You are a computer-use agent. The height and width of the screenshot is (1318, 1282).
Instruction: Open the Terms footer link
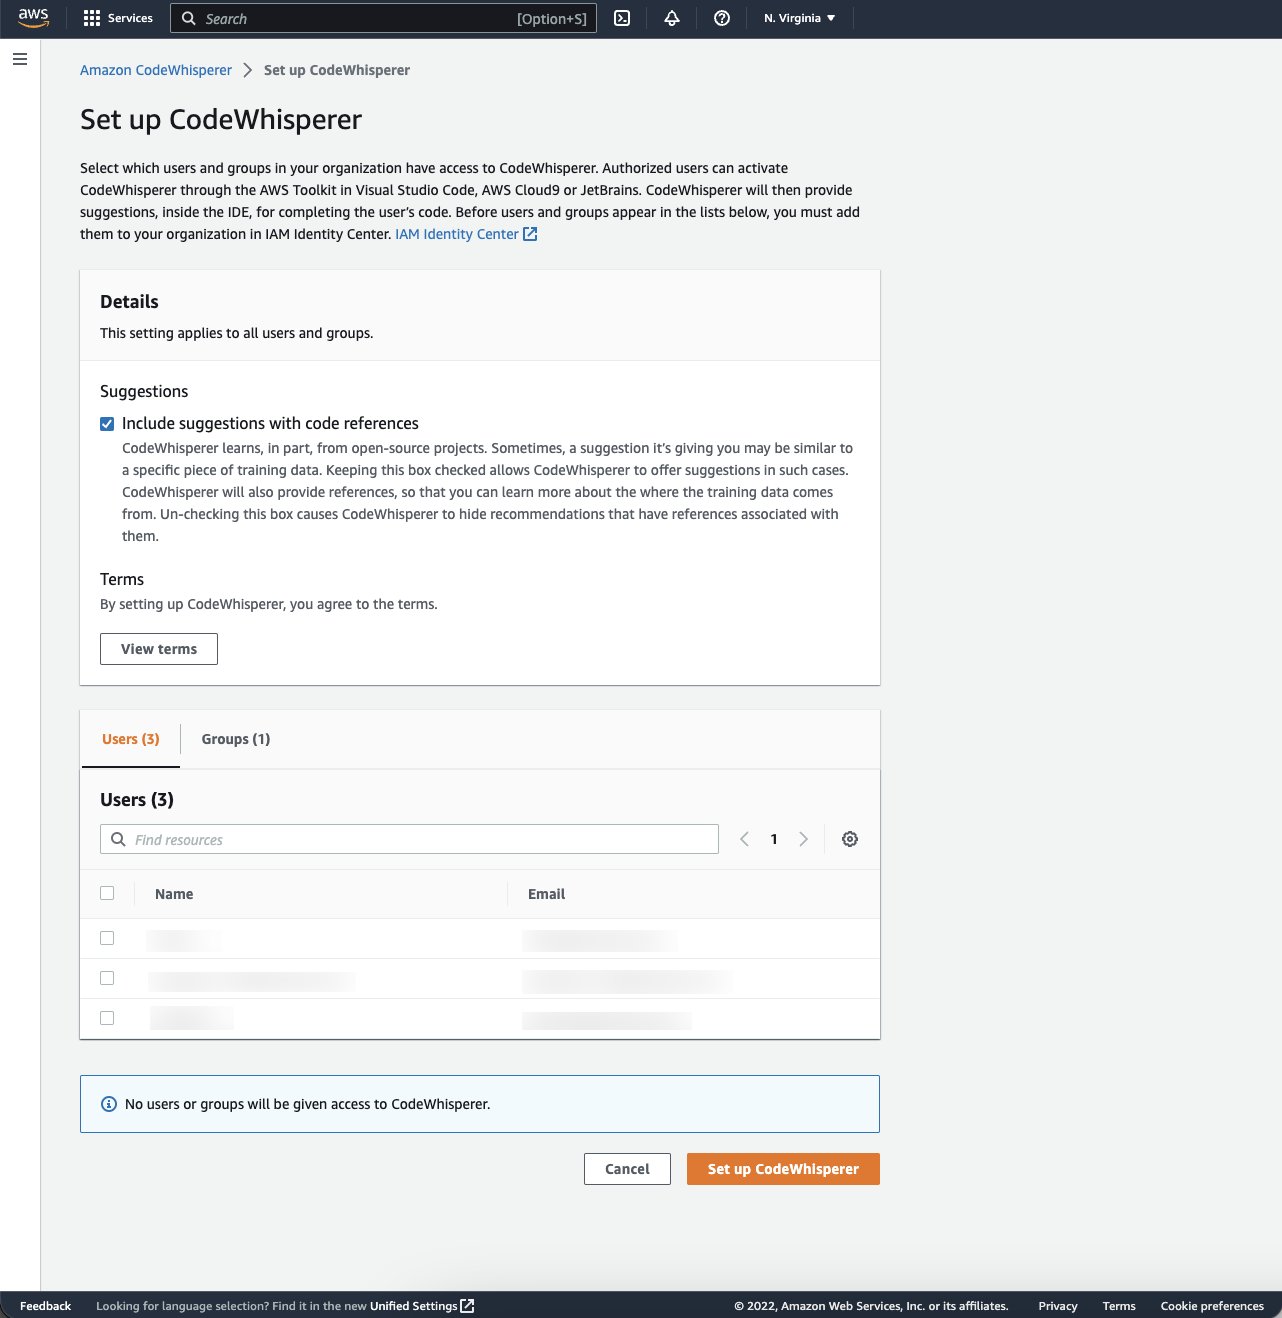[1119, 1306]
